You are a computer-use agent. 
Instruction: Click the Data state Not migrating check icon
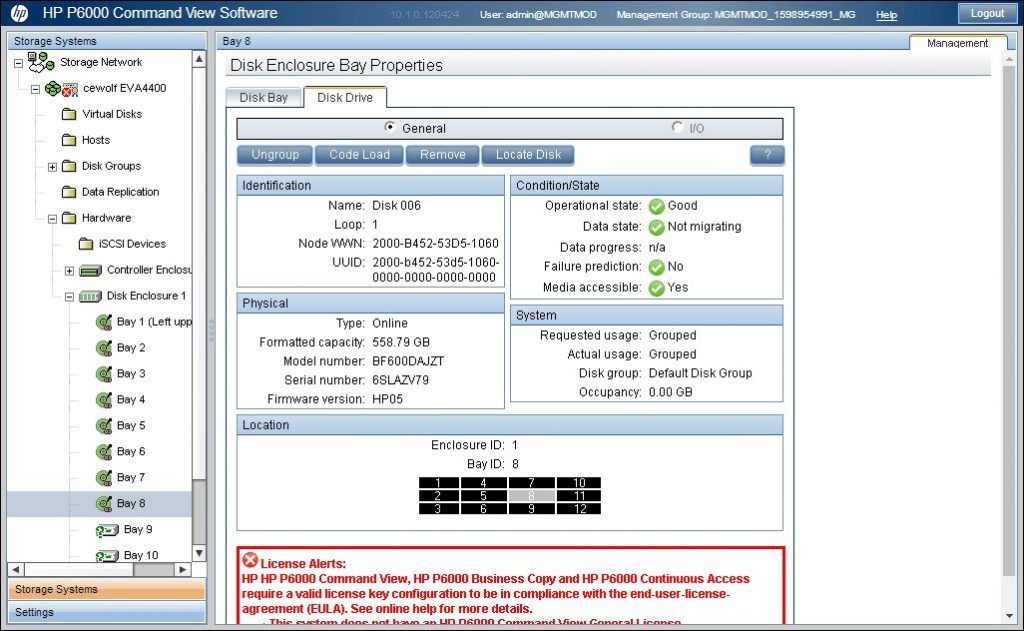656,227
